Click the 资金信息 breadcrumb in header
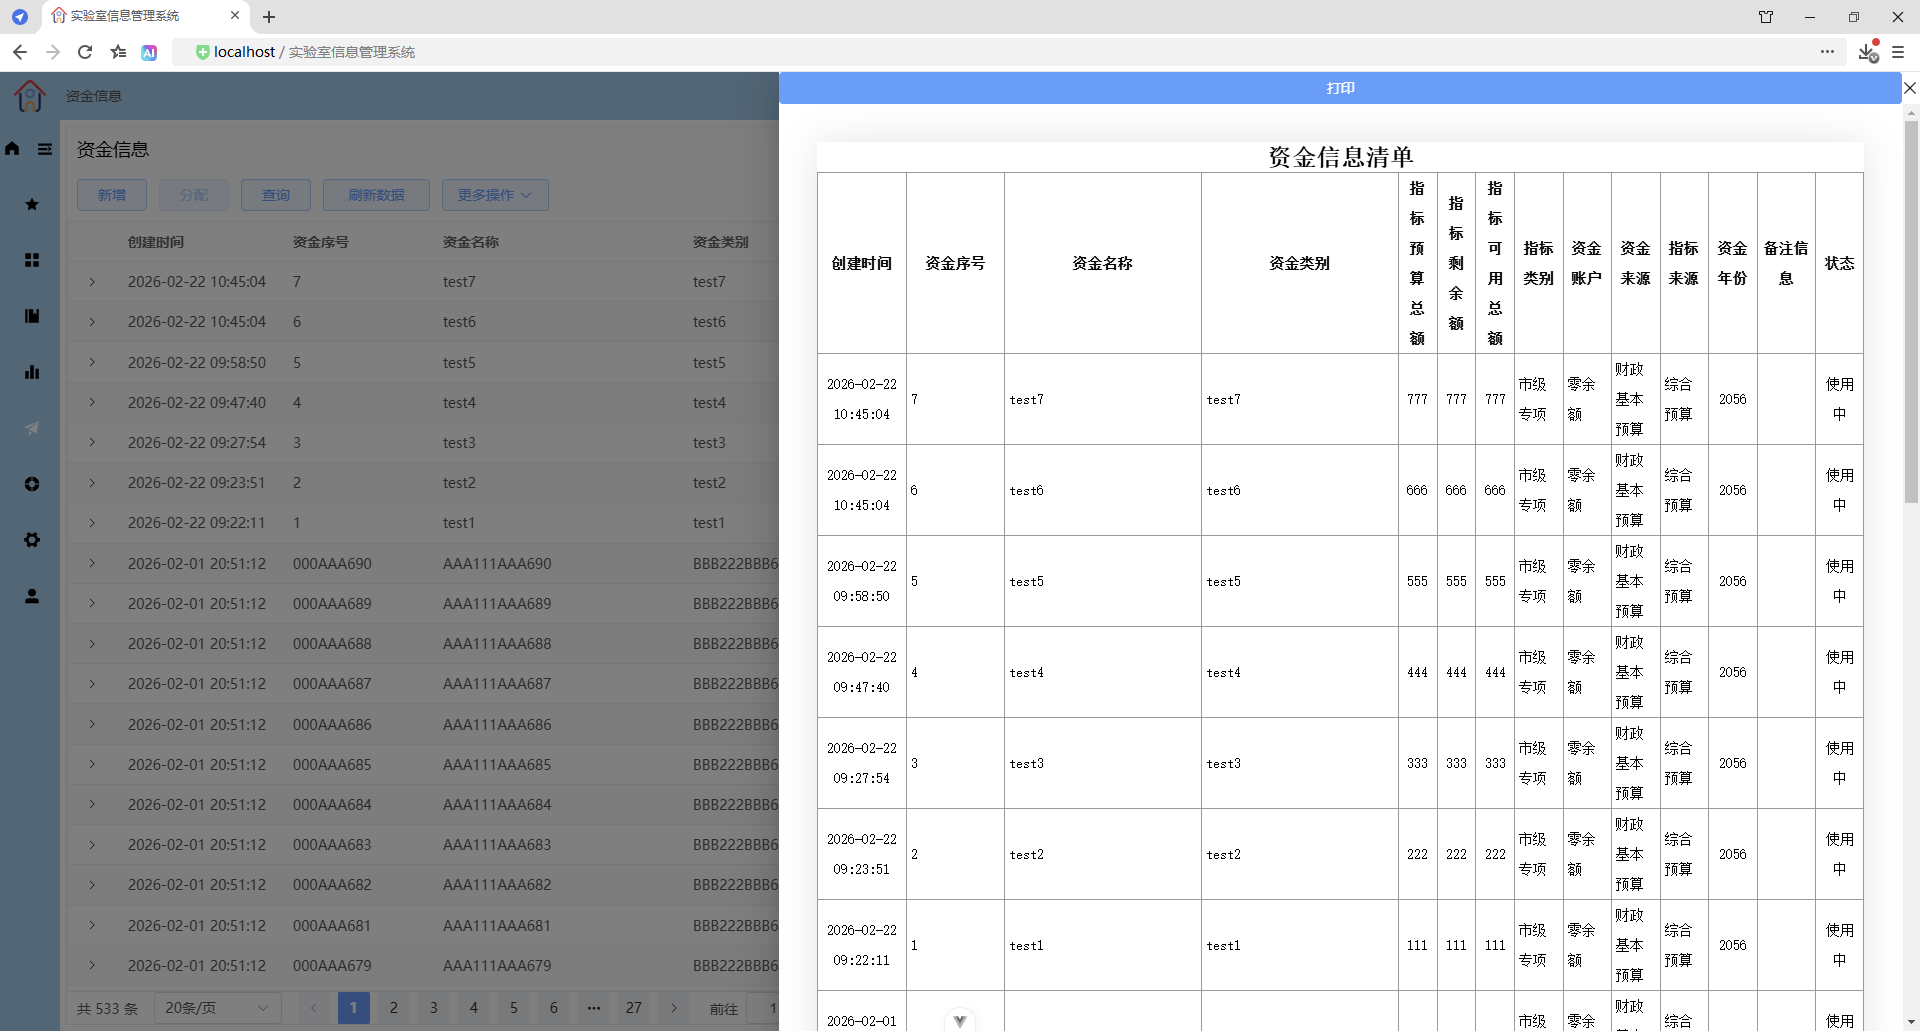Image resolution: width=1920 pixels, height=1031 pixels. tap(94, 96)
